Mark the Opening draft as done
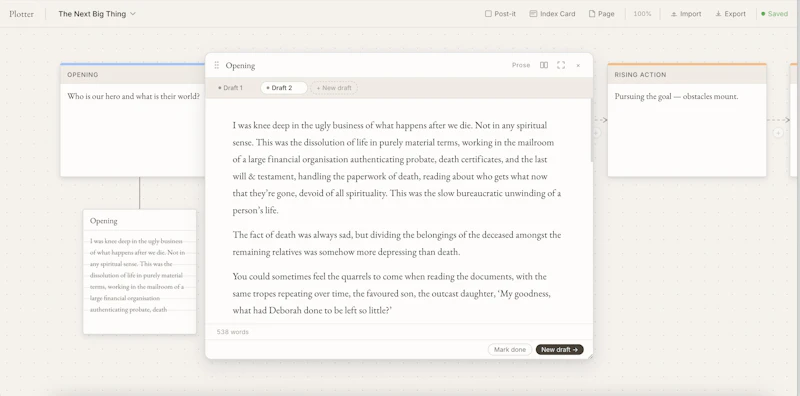This screenshot has height=396, width=800. point(510,350)
